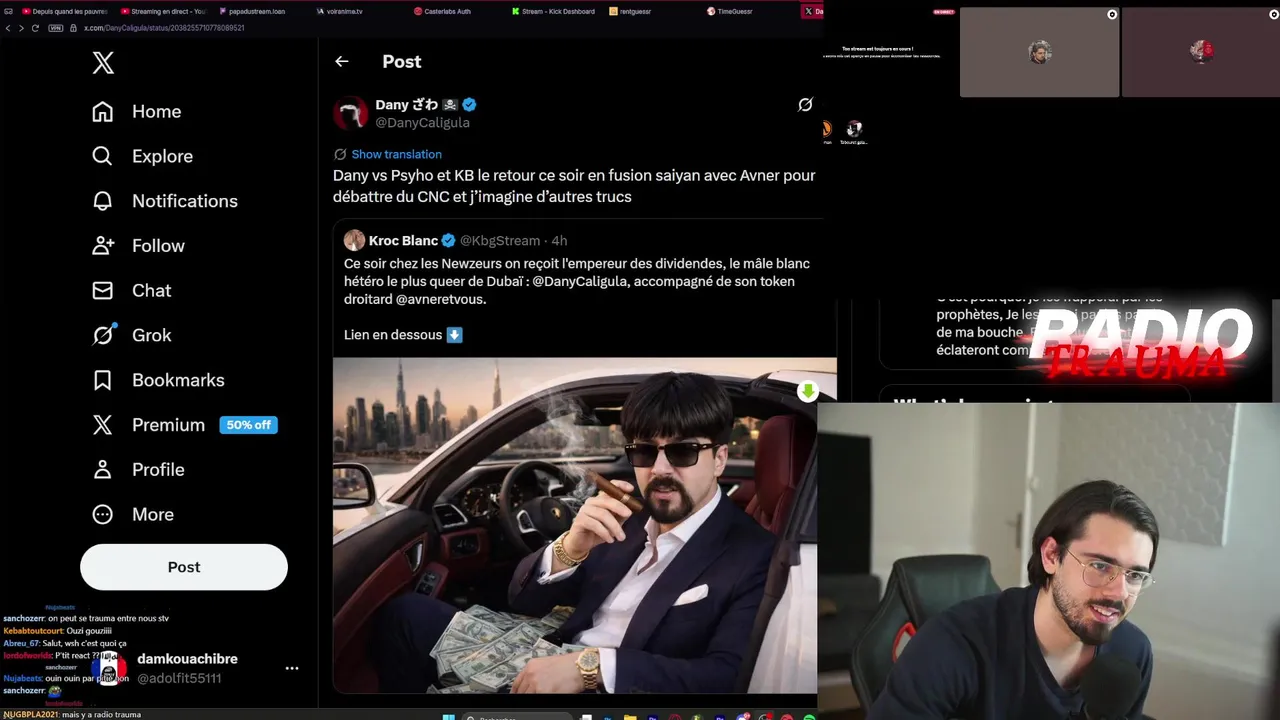Click the white Post button

click(x=184, y=567)
